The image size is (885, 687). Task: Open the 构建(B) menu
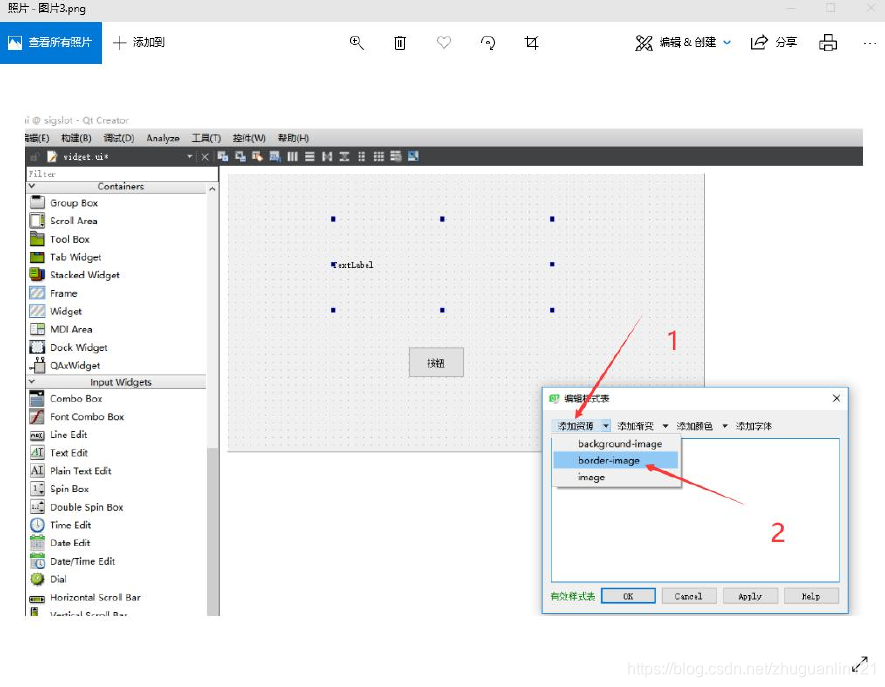click(x=76, y=138)
